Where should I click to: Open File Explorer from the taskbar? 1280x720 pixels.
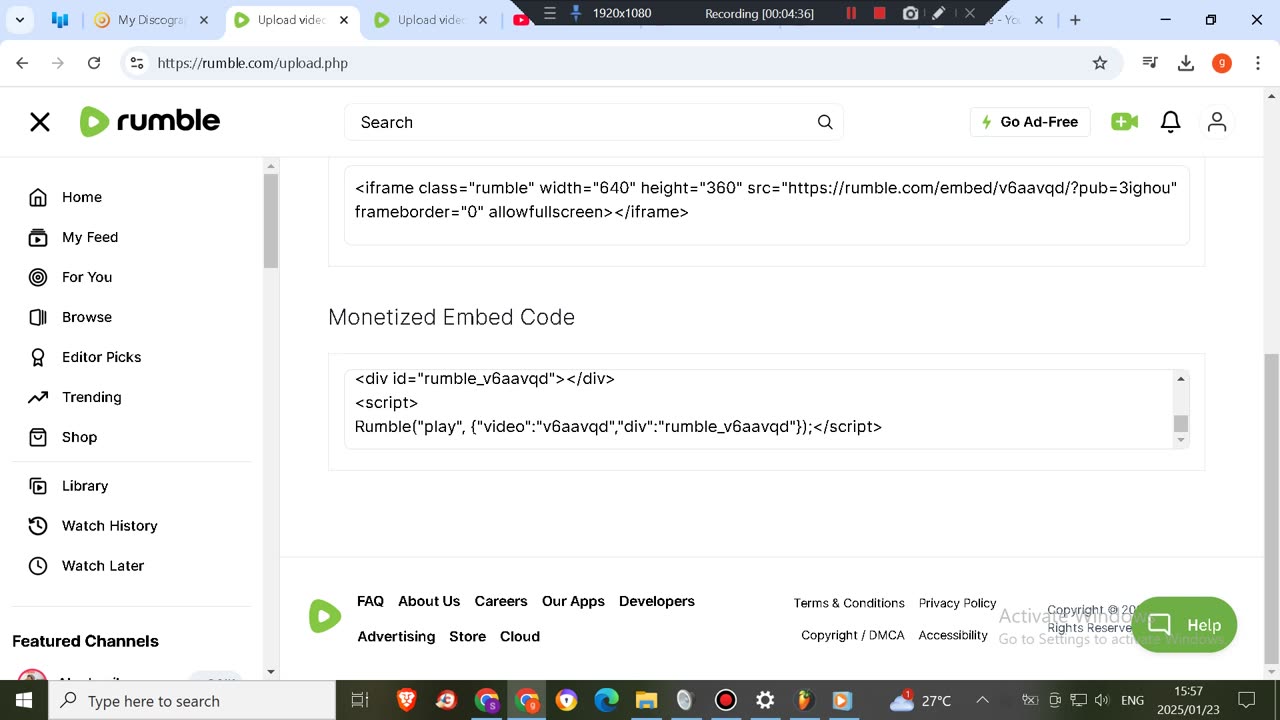[x=646, y=701]
